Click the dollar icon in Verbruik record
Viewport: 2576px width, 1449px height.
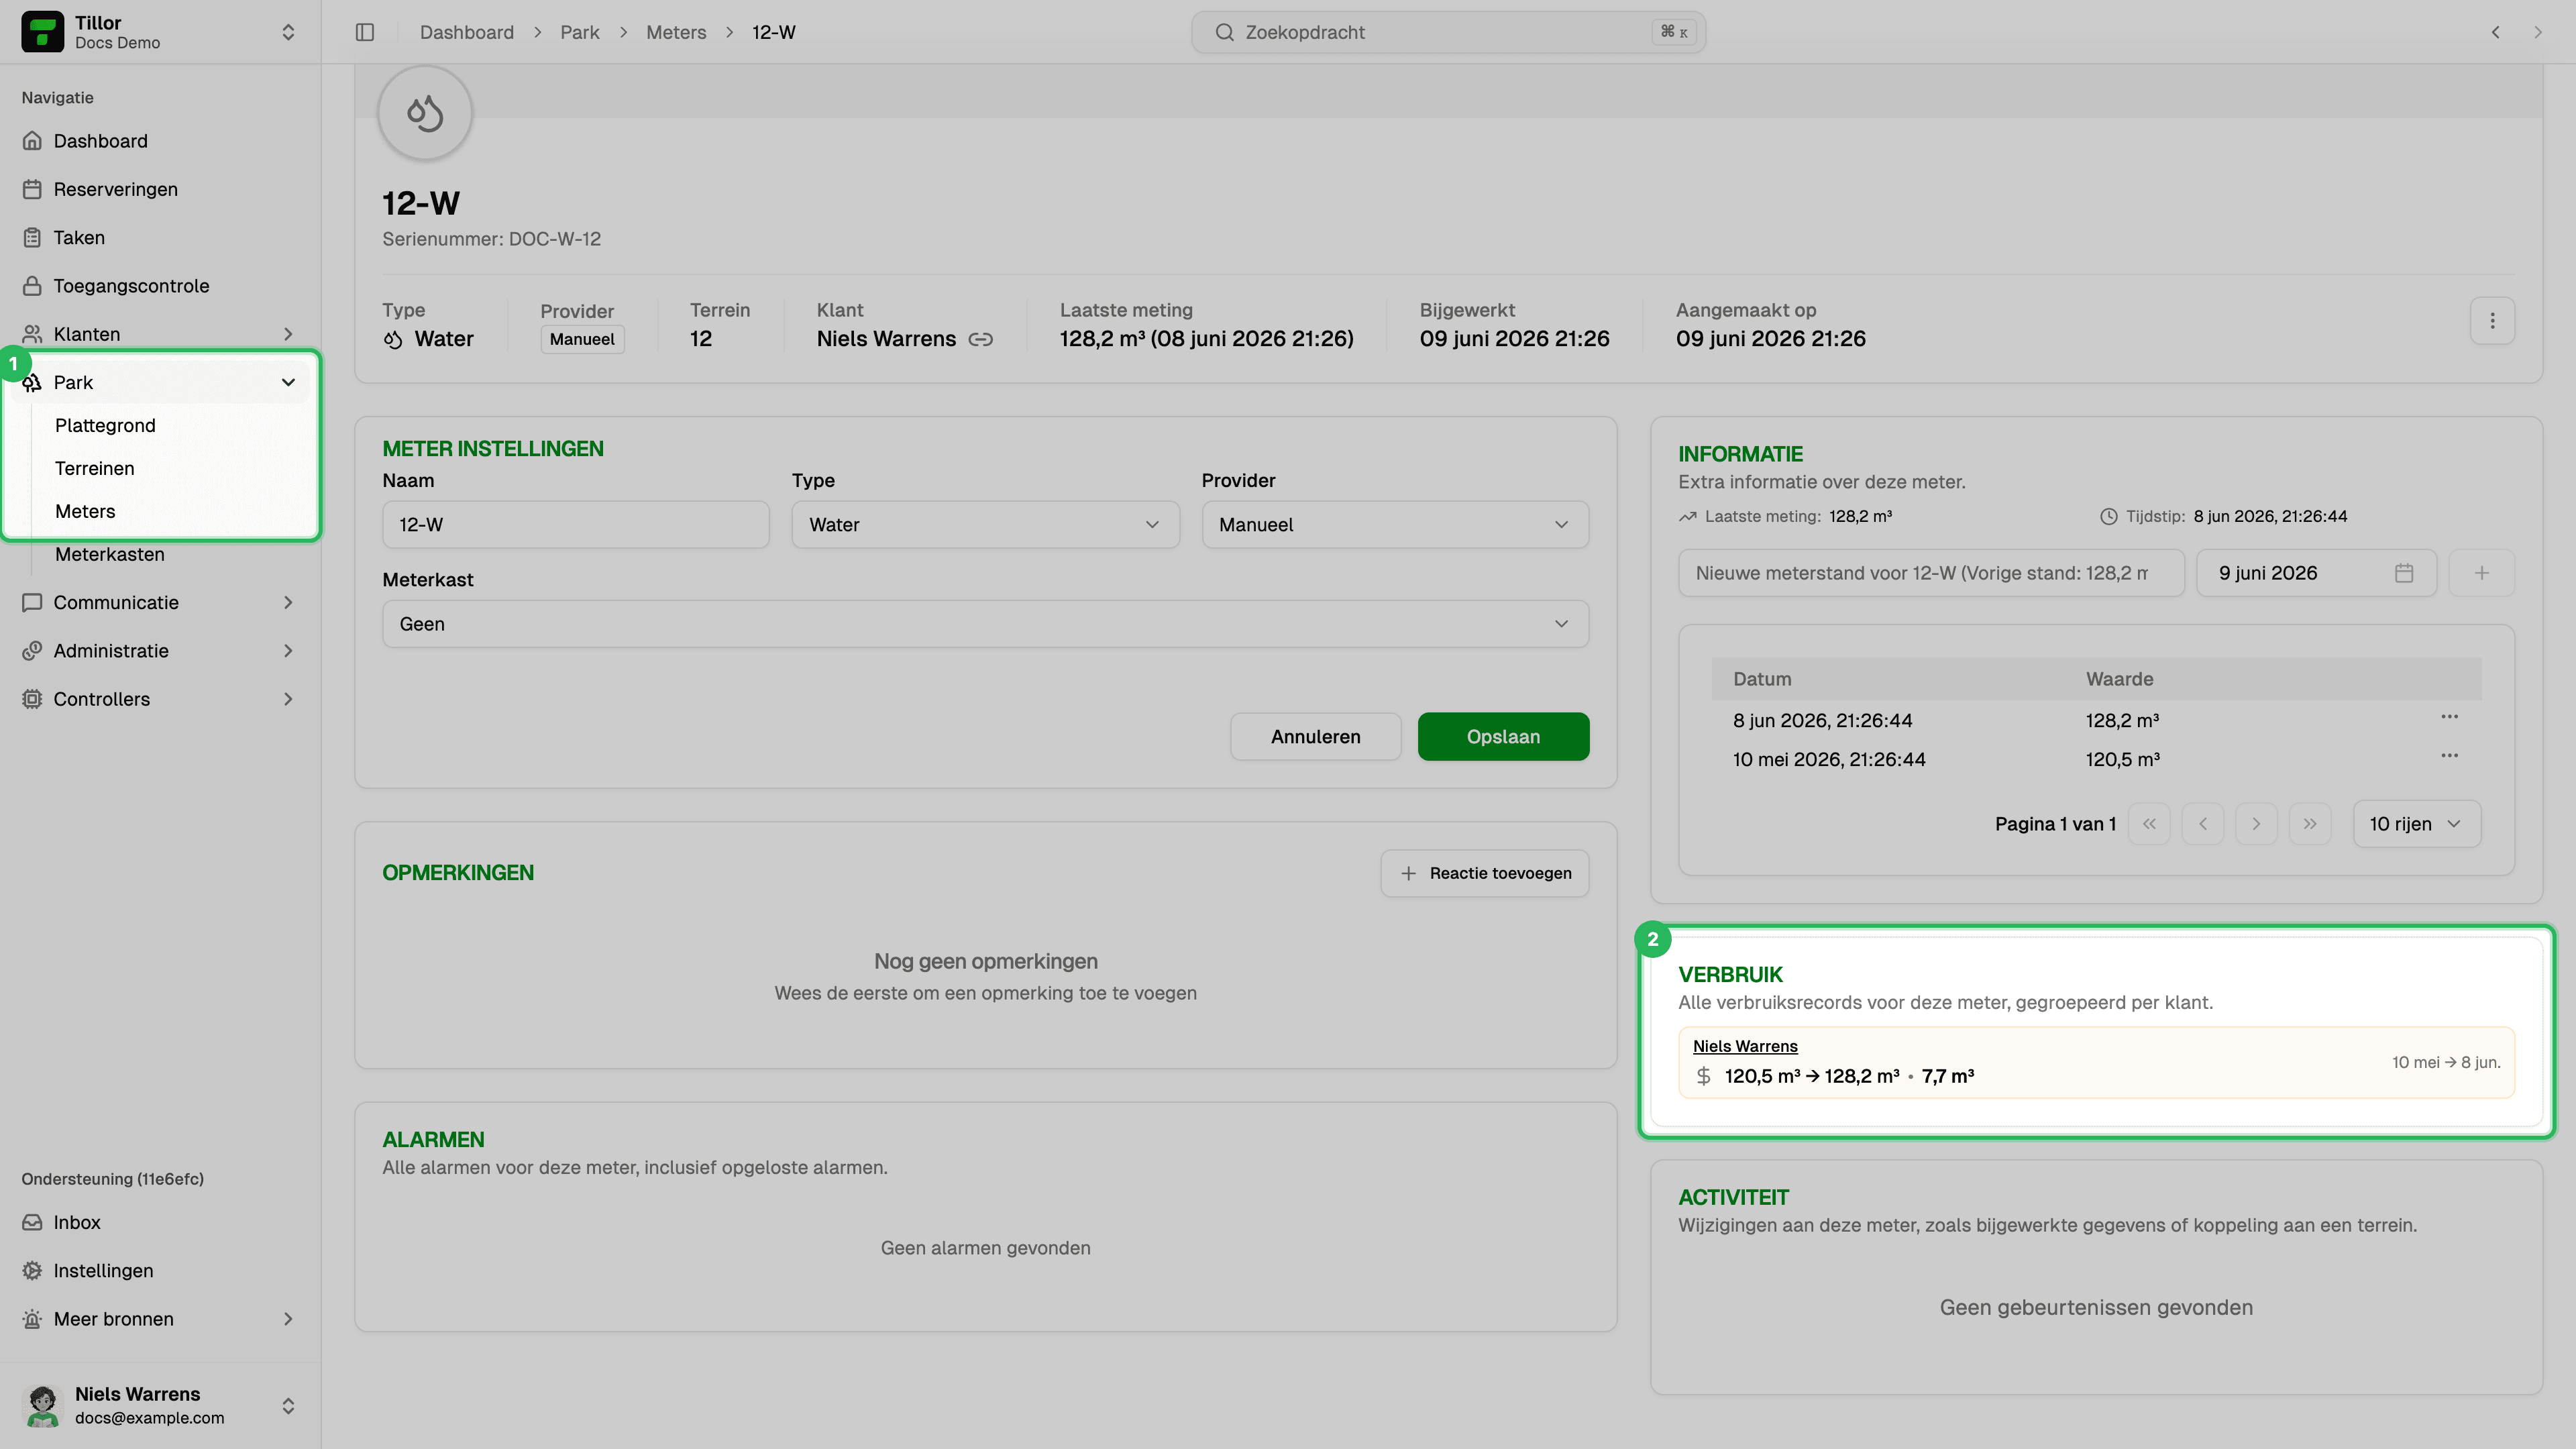[x=1703, y=1076]
